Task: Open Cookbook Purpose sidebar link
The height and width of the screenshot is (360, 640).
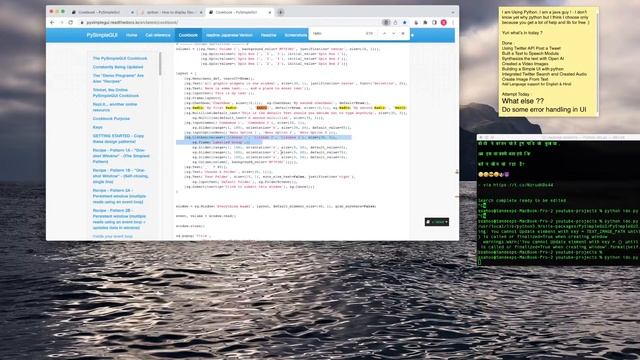Action: [x=111, y=118]
